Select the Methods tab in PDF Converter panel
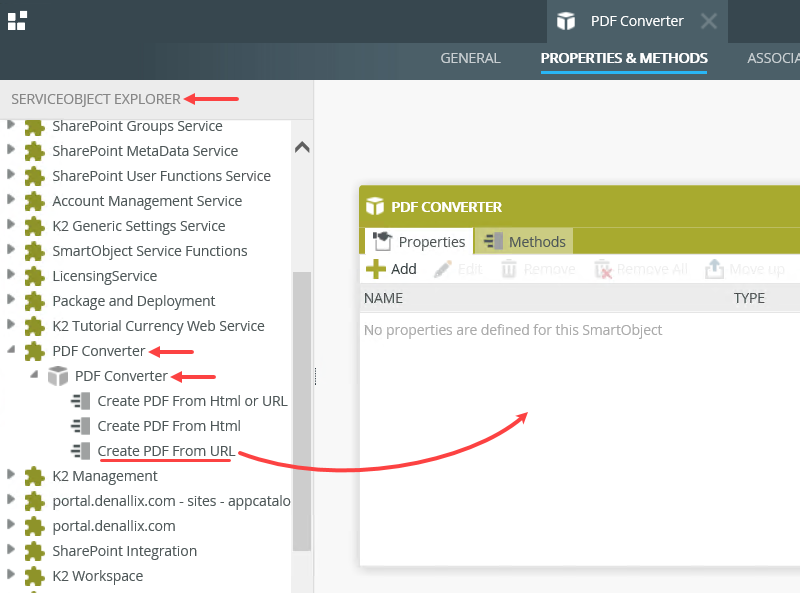The width and height of the screenshot is (800, 593). click(x=524, y=241)
